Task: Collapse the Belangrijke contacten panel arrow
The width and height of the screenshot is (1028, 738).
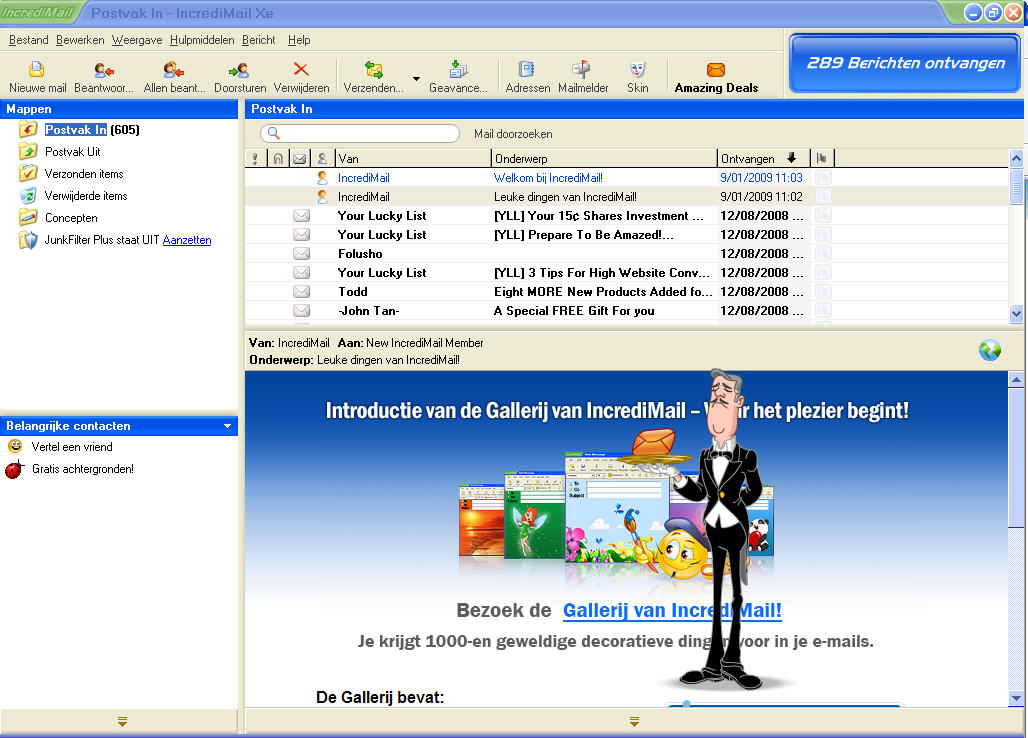Action: click(x=227, y=426)
